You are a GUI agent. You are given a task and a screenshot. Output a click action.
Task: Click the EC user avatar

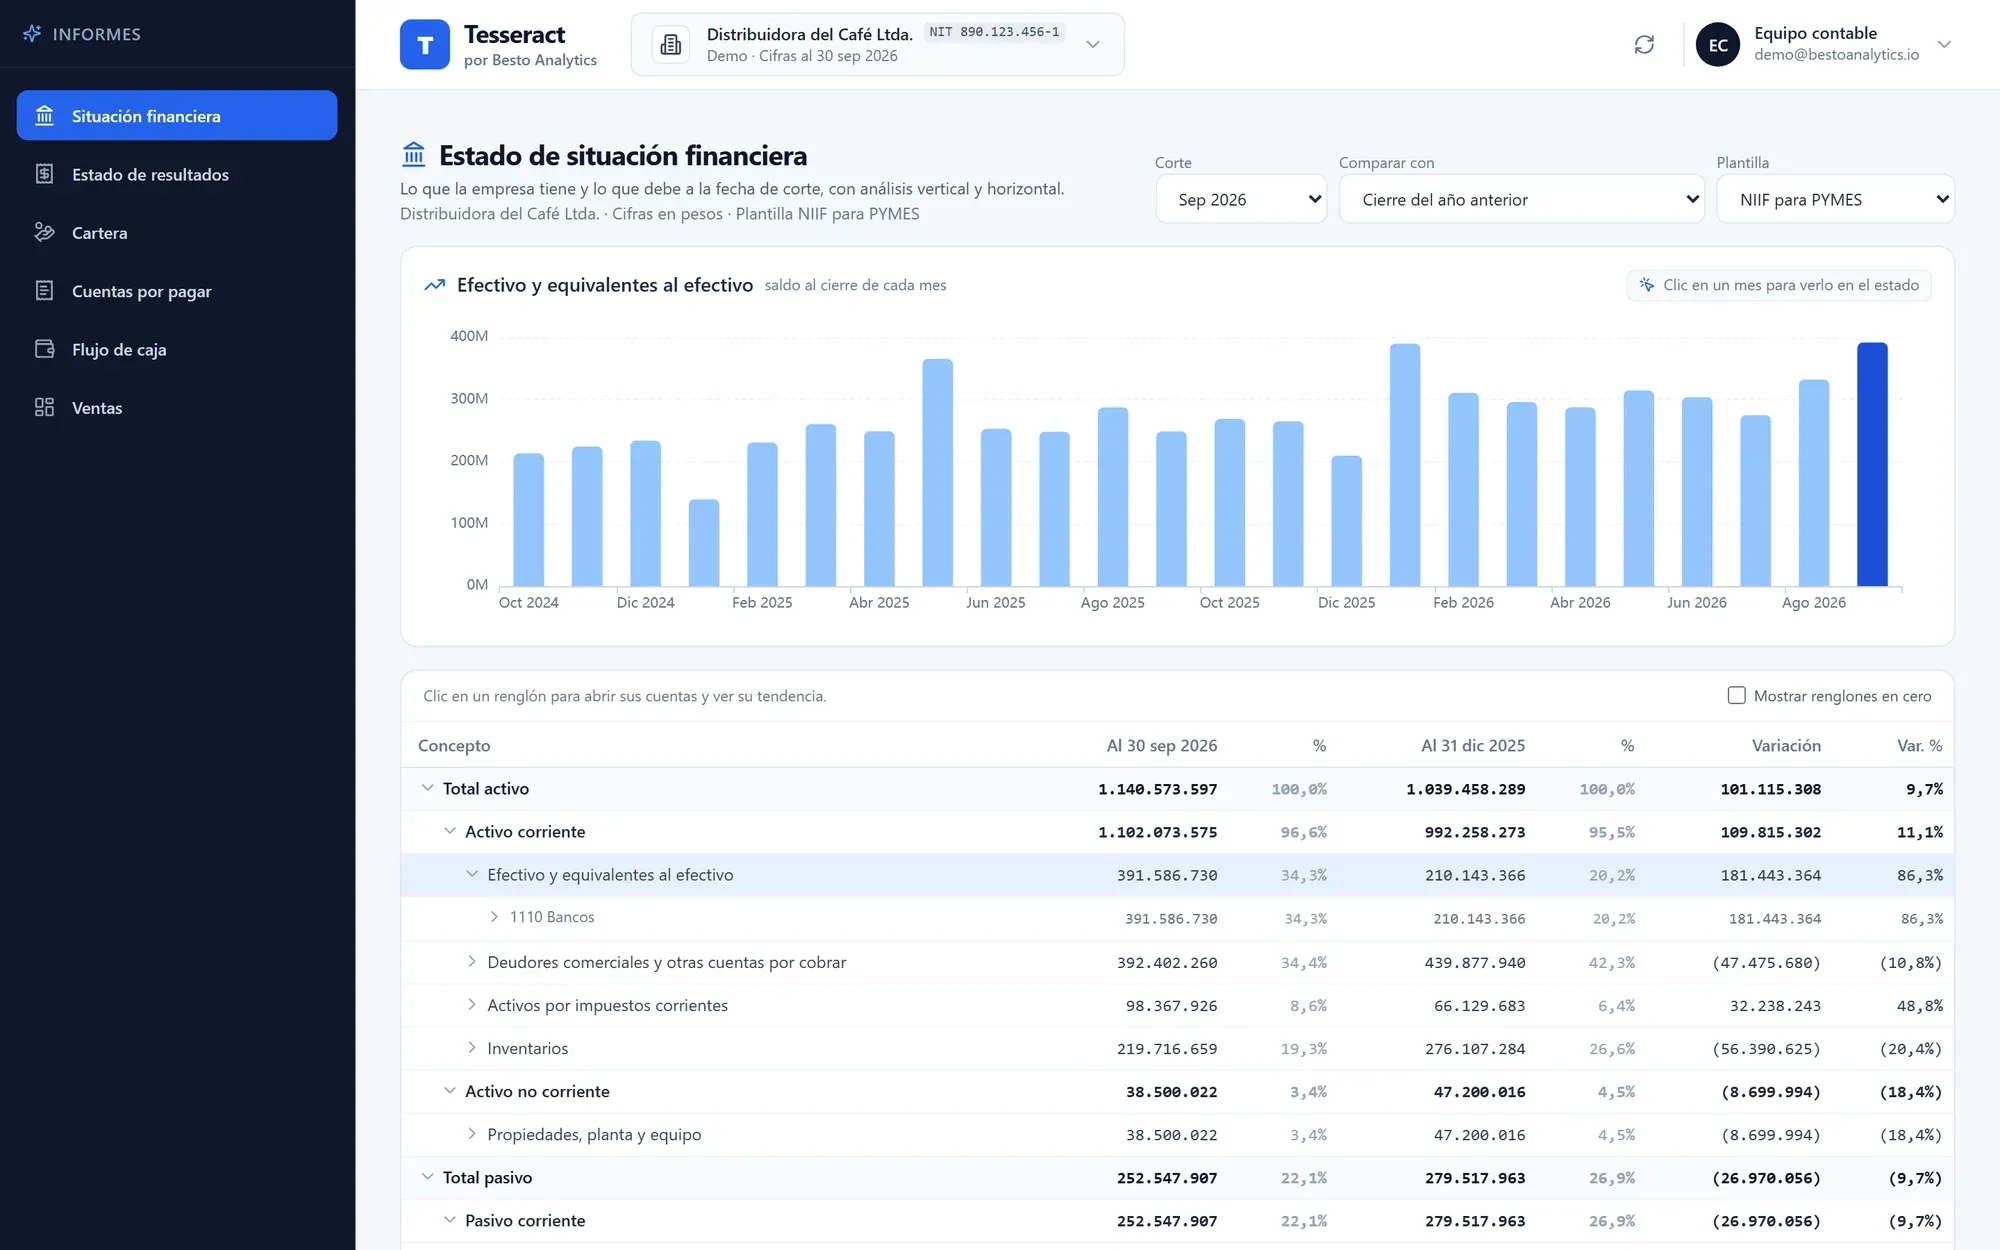click(1718, 45)
